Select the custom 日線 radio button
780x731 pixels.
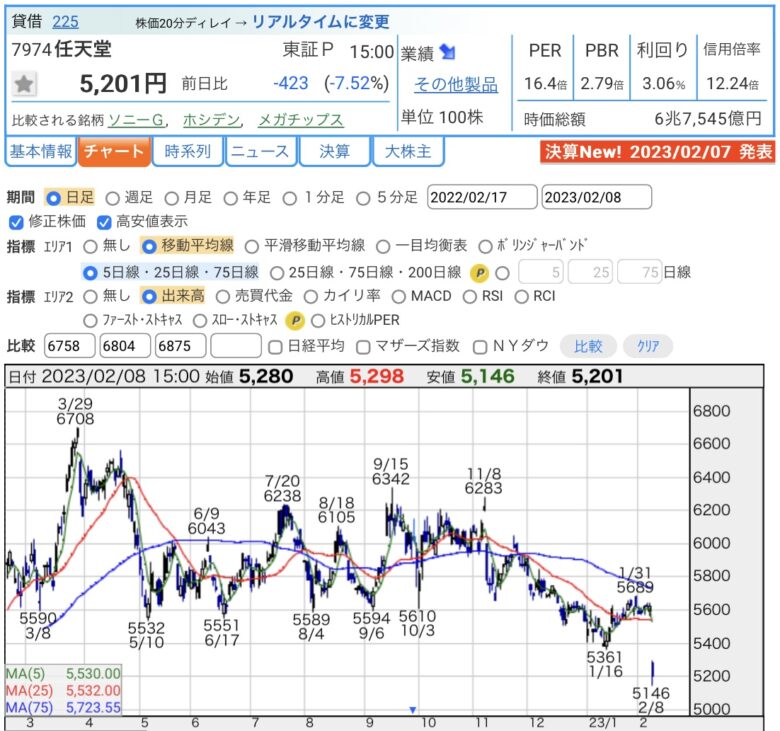pos(502,273)
